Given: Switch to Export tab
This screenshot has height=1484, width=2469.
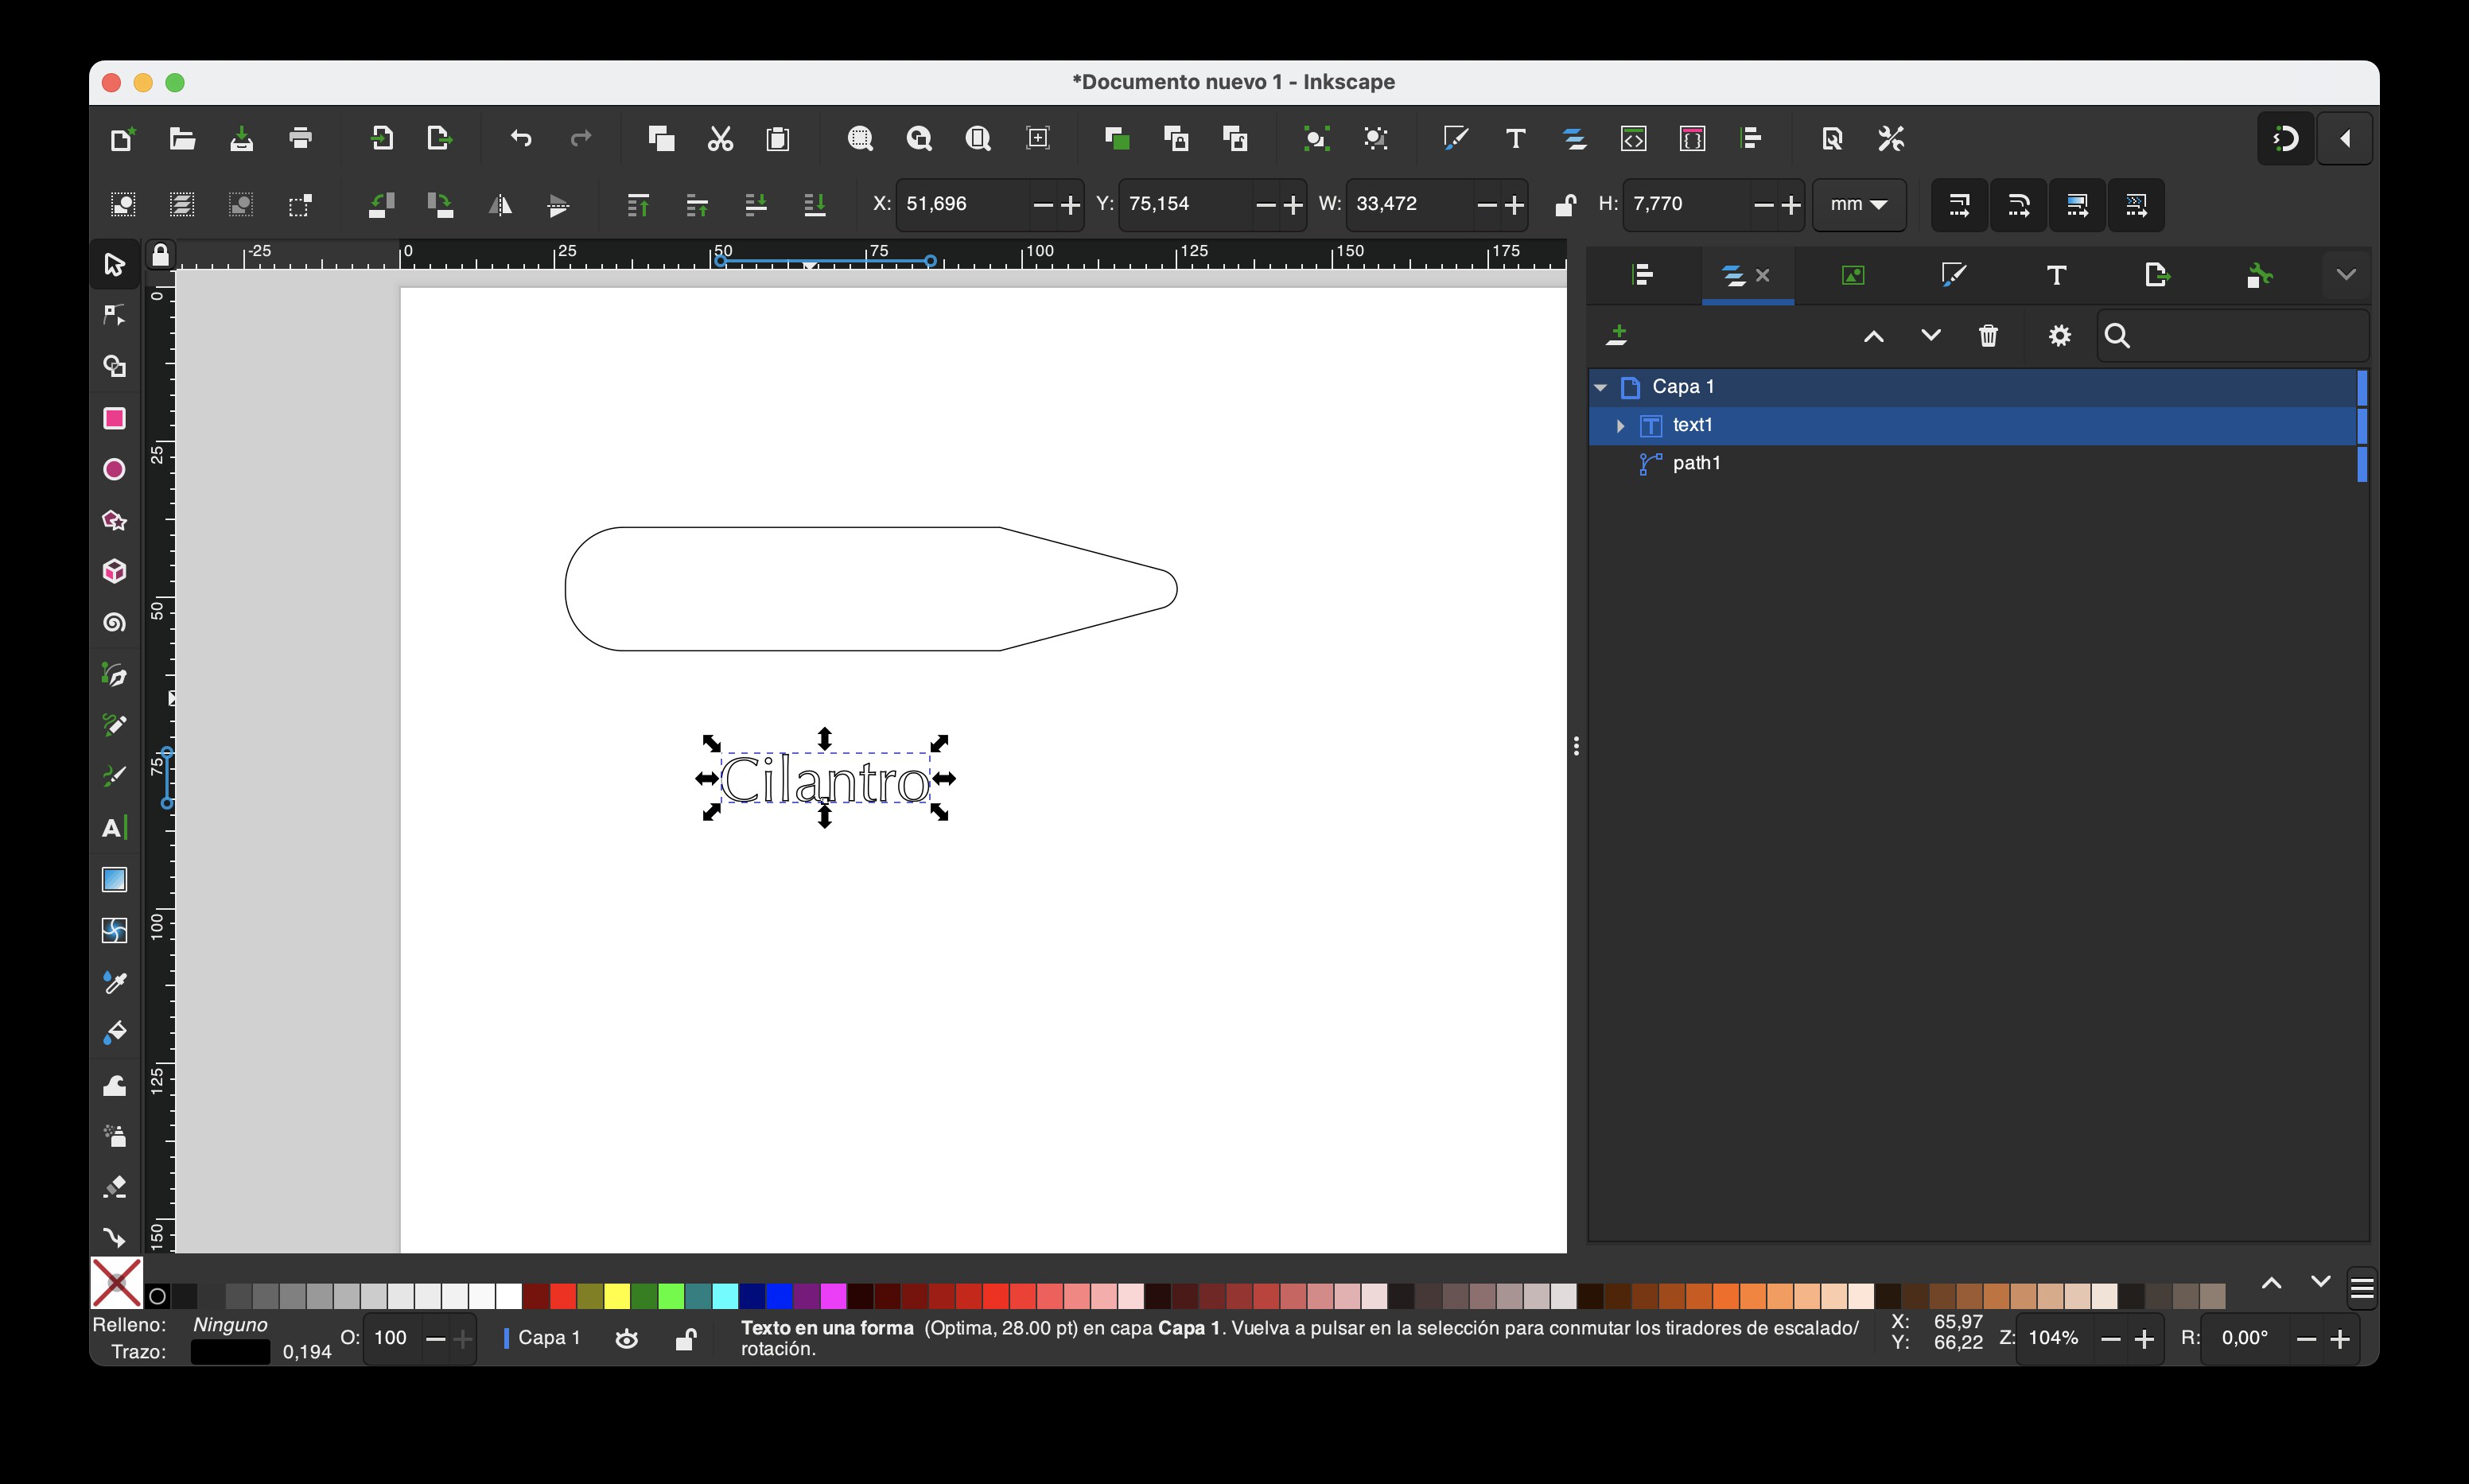Looking at the screenshot, I should tap(2157, 274).
